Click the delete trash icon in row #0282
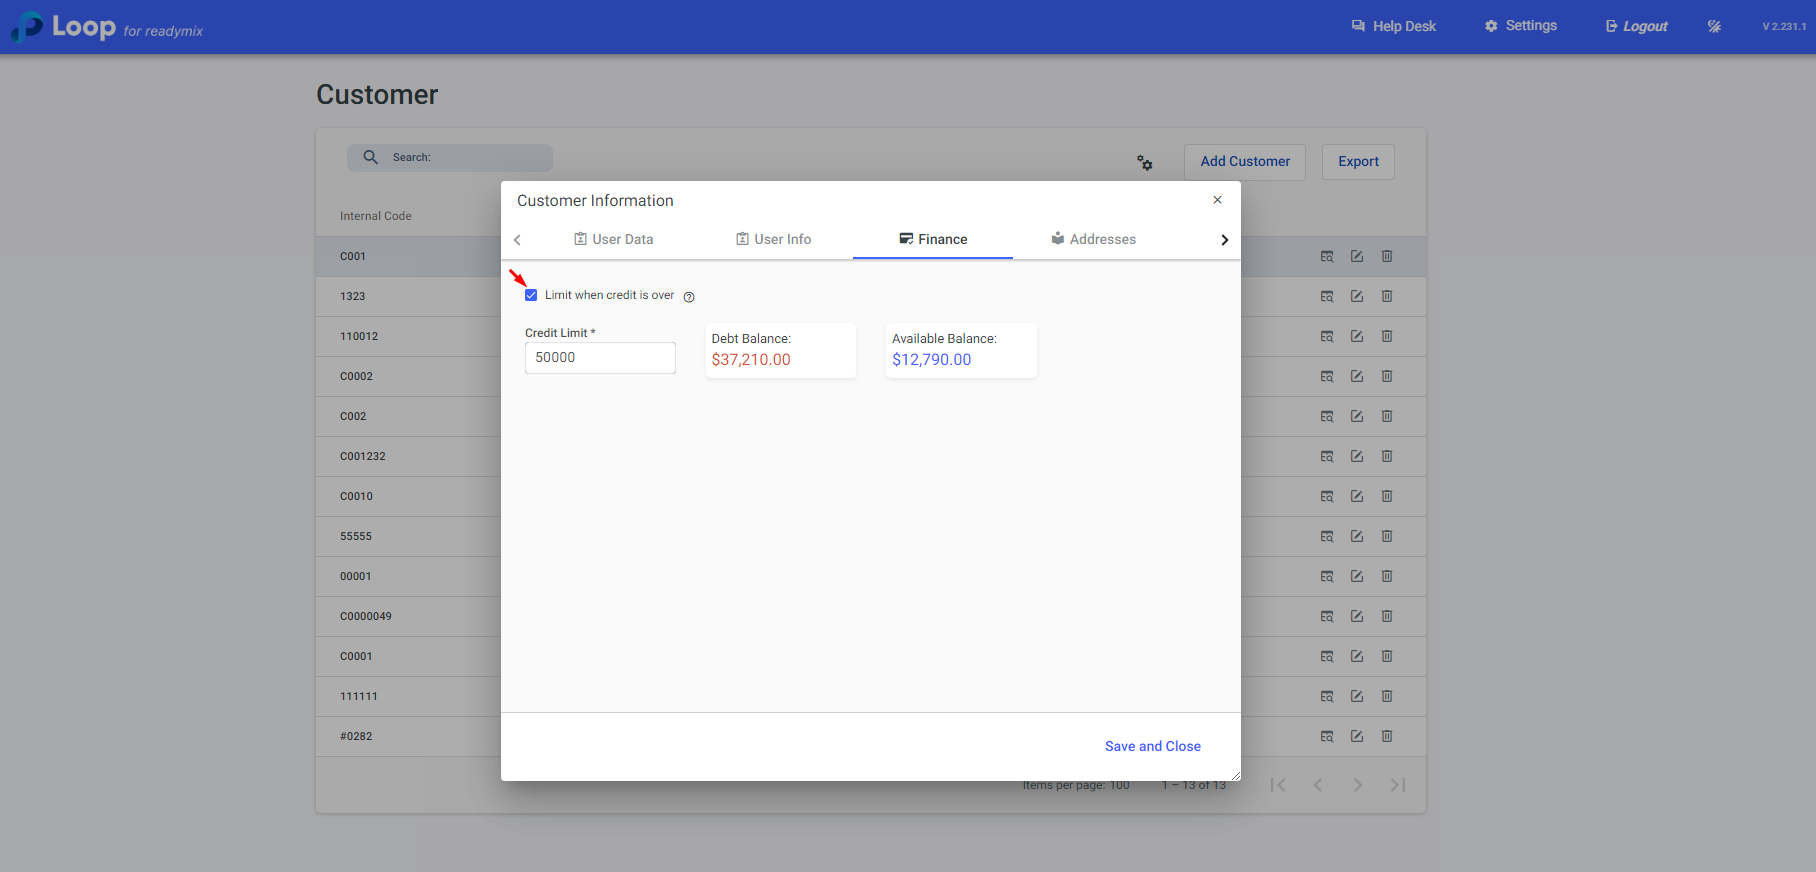1816x872 pixels. click(x=1387, y=736)
